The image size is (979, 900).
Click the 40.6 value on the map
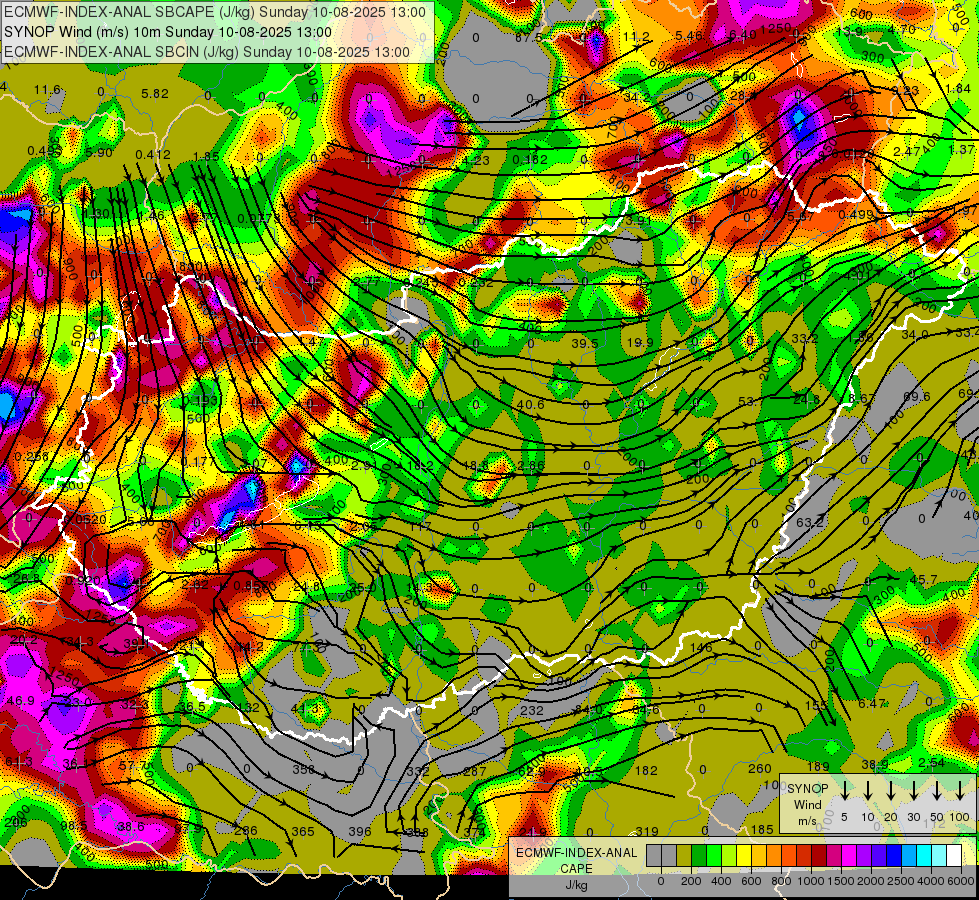pyautogui.click(x=531, y=404)
